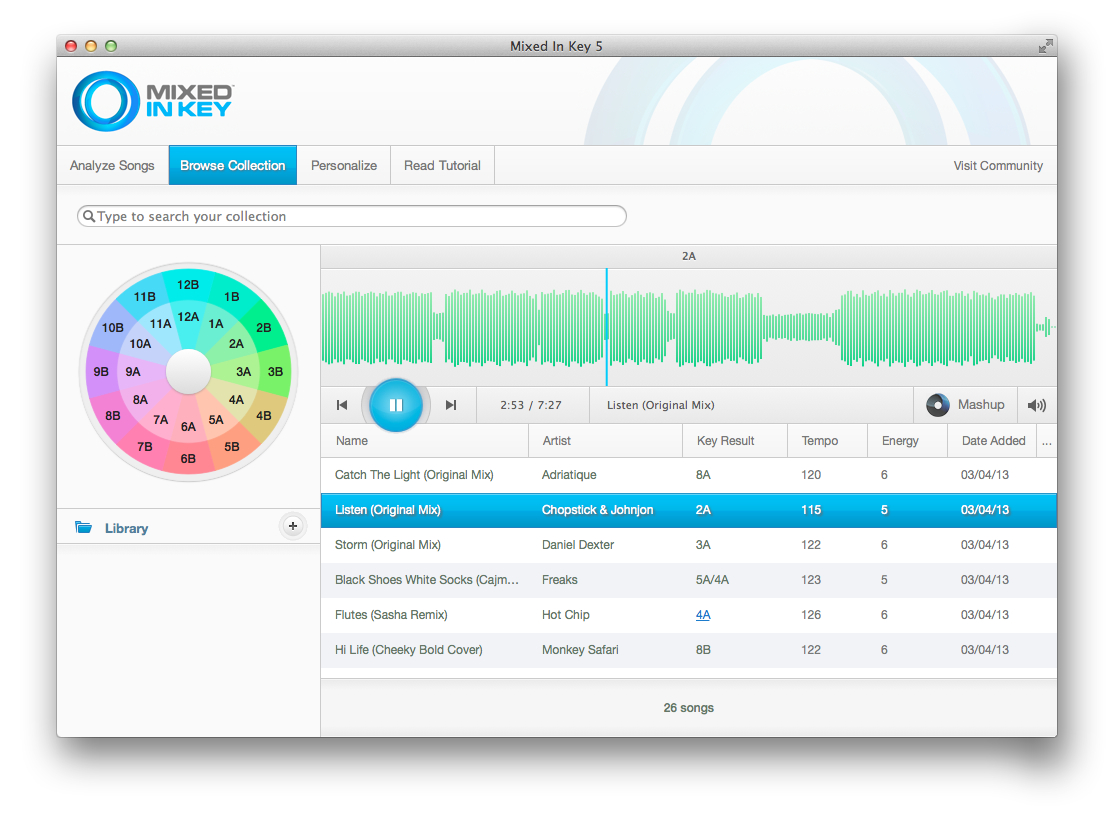Image resolution: width=1114 pixels, height=816 pixels.
Task: Click the collection search field
Action: pyautogui.click(x=352, y=216)
